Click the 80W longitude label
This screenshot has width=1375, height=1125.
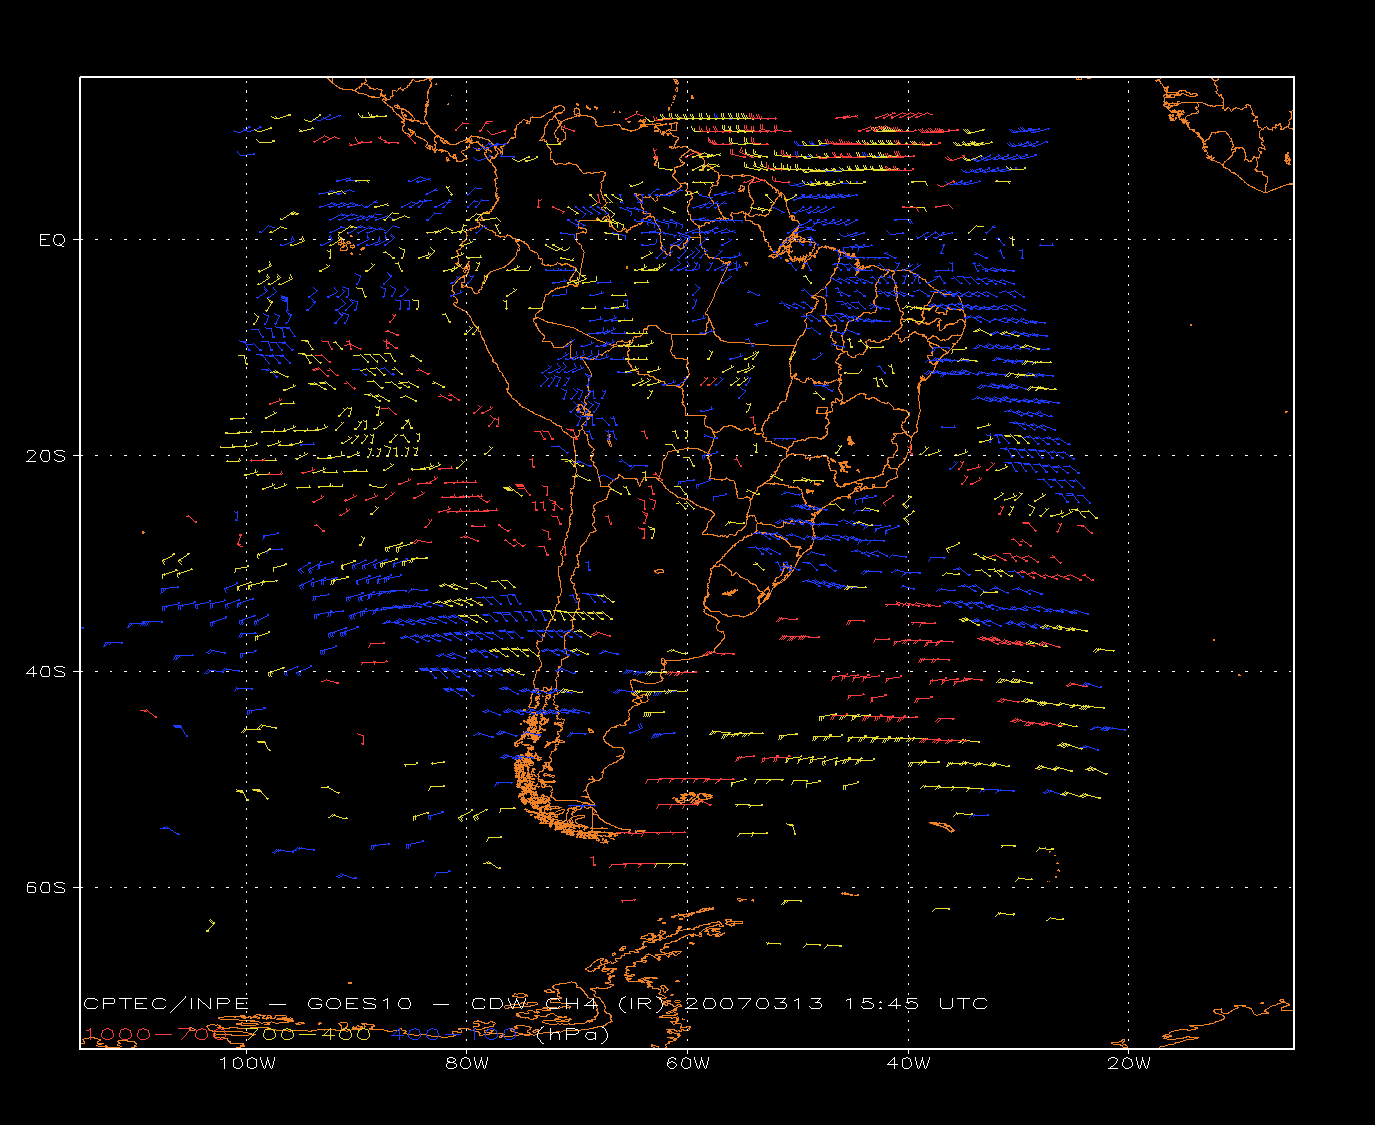pos(468,1063)
